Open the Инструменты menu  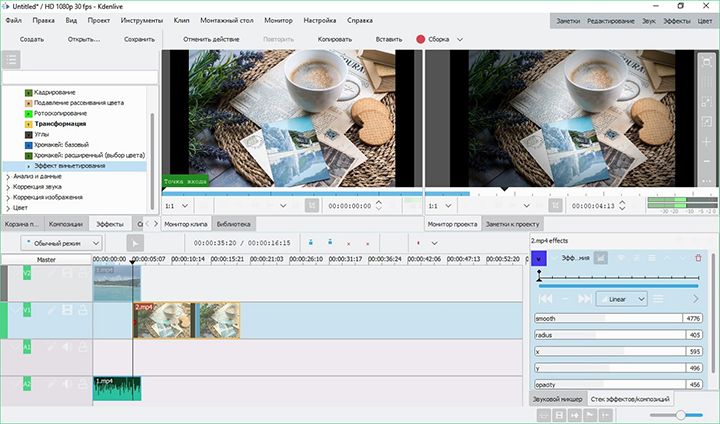point(141,20)
